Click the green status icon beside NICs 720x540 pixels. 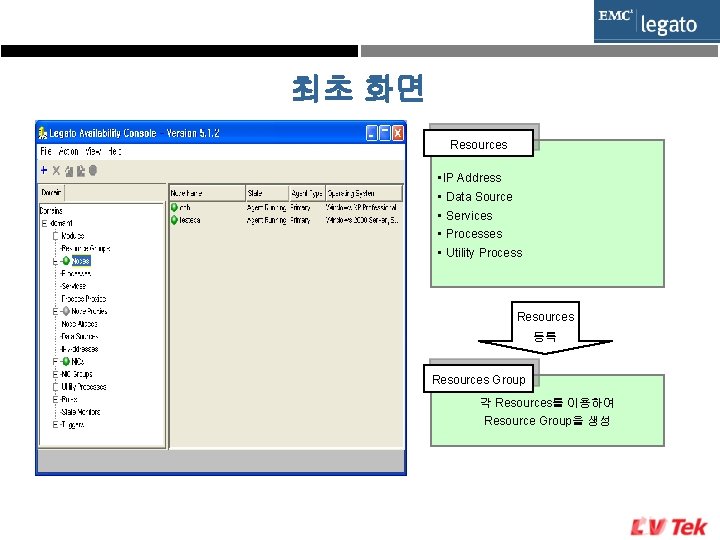pyautogui.click(x=66, y=361)
